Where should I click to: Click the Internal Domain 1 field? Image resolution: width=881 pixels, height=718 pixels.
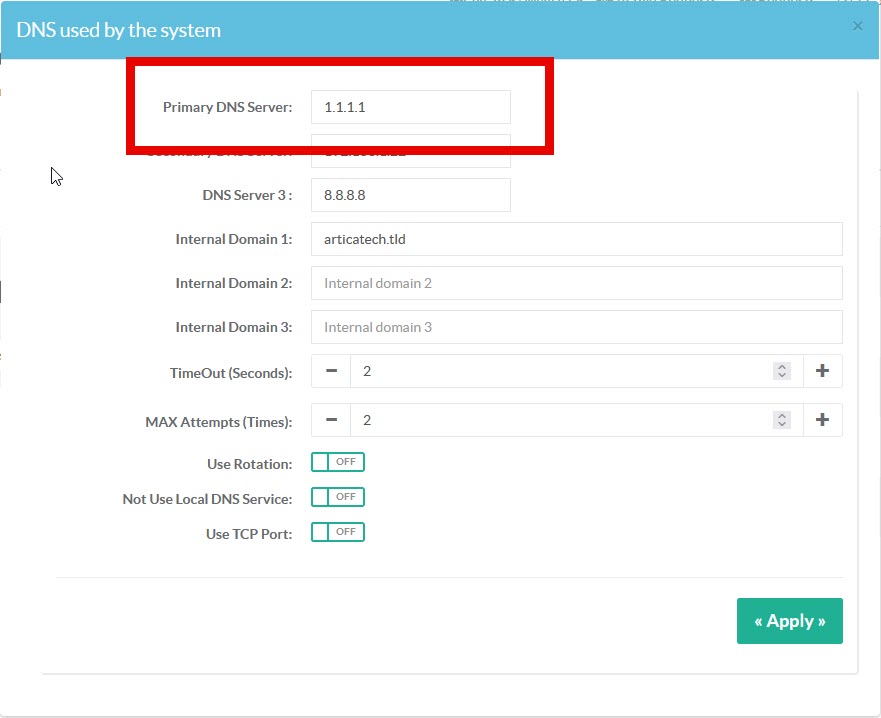[x=576, y=239]
